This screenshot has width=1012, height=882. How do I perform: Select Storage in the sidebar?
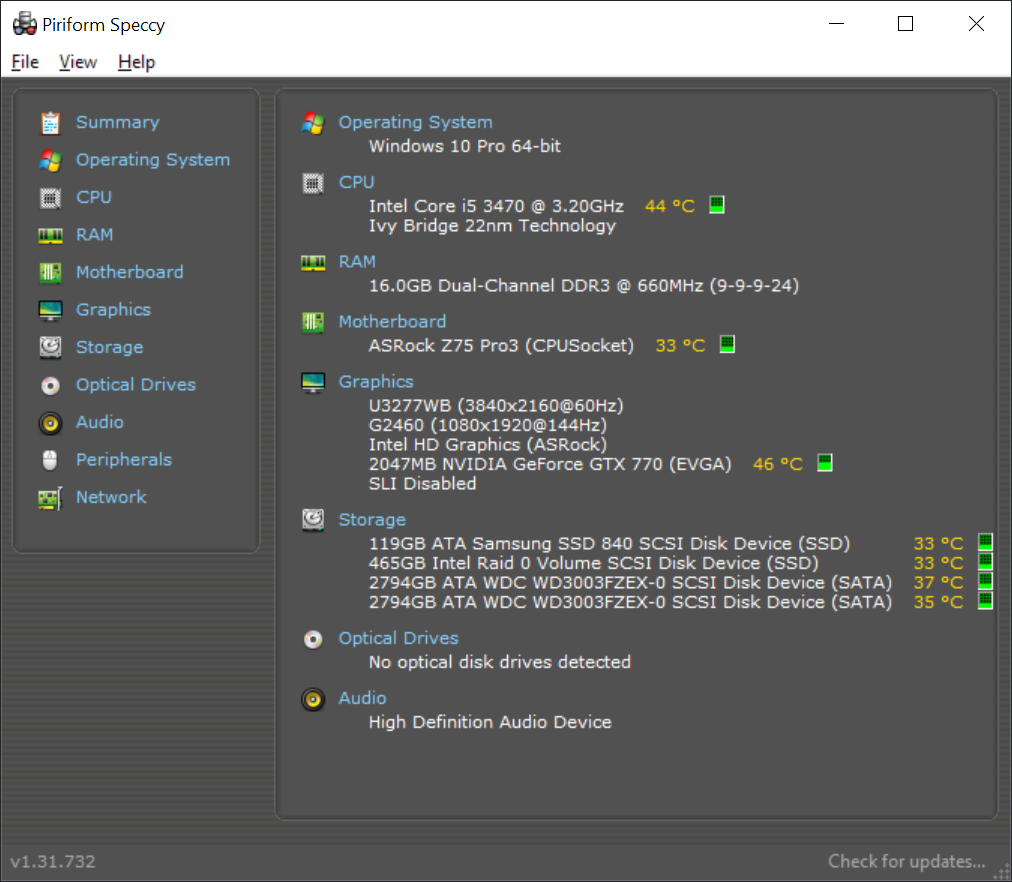click(x=110, y=347)
